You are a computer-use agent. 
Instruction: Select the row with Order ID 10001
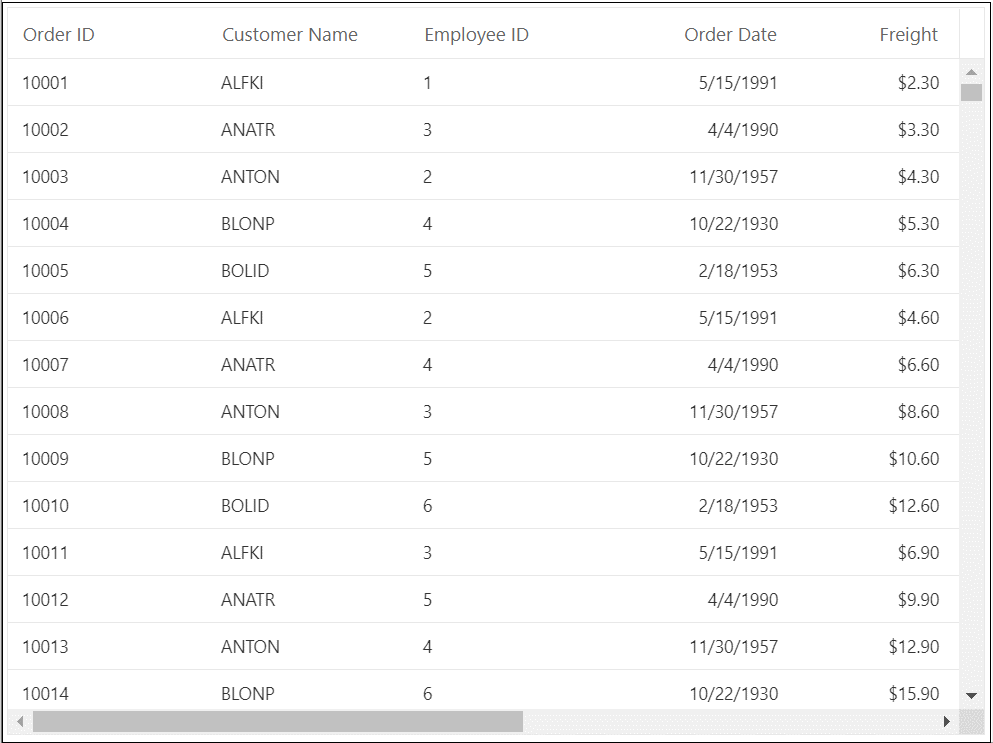pyautogui.click(x=45, y=83)
